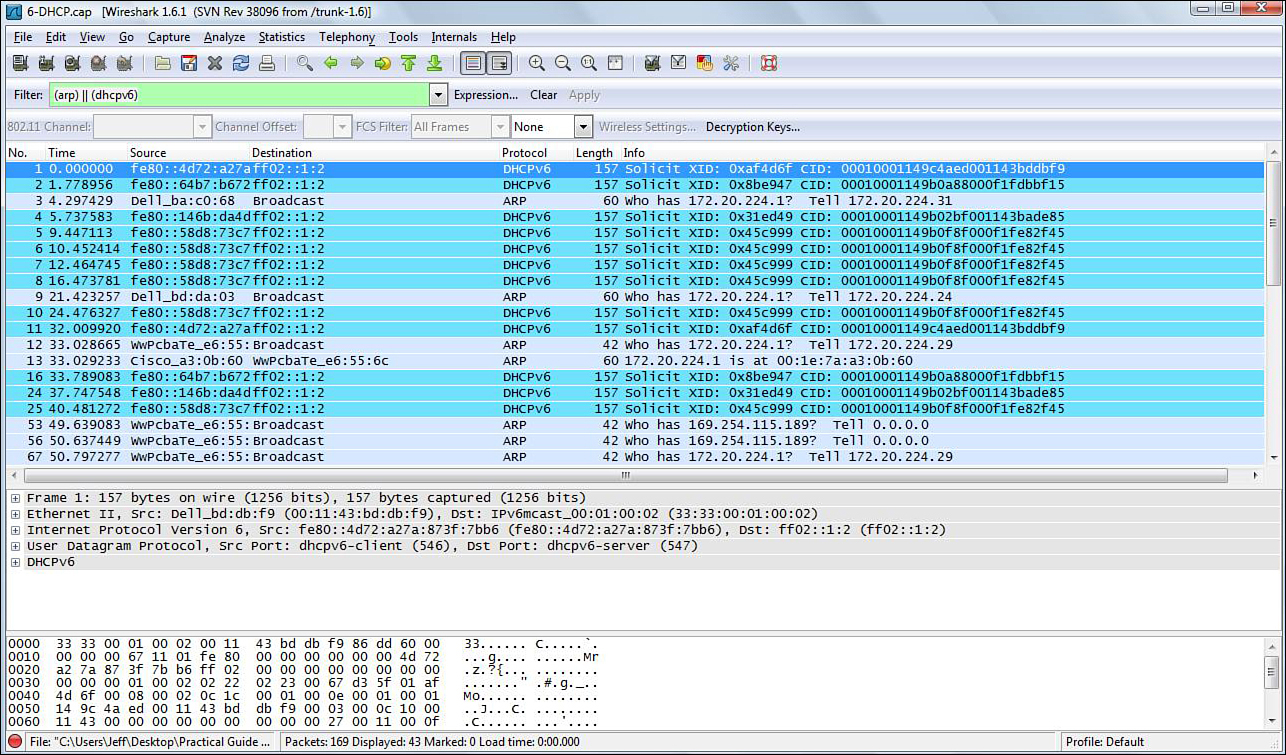Image resolution: width=1286 pixels, height=755 pixels.
Task: Click Expression... button next to filter
Action: 486,95
